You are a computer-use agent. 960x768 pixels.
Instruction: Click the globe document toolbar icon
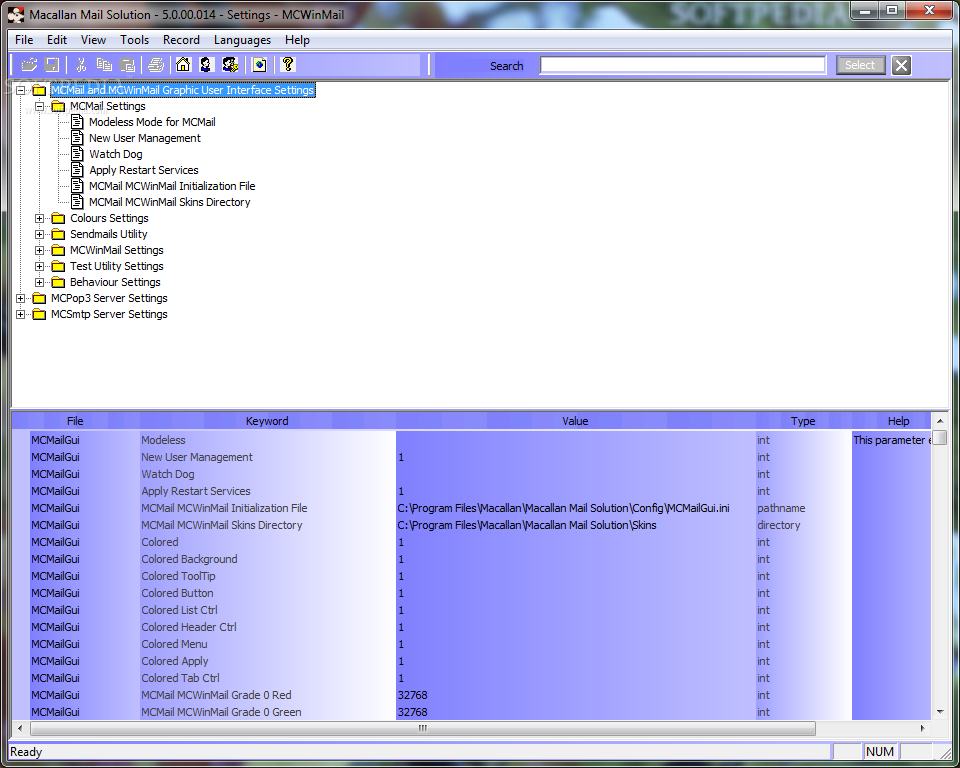(x=260, y=65)
